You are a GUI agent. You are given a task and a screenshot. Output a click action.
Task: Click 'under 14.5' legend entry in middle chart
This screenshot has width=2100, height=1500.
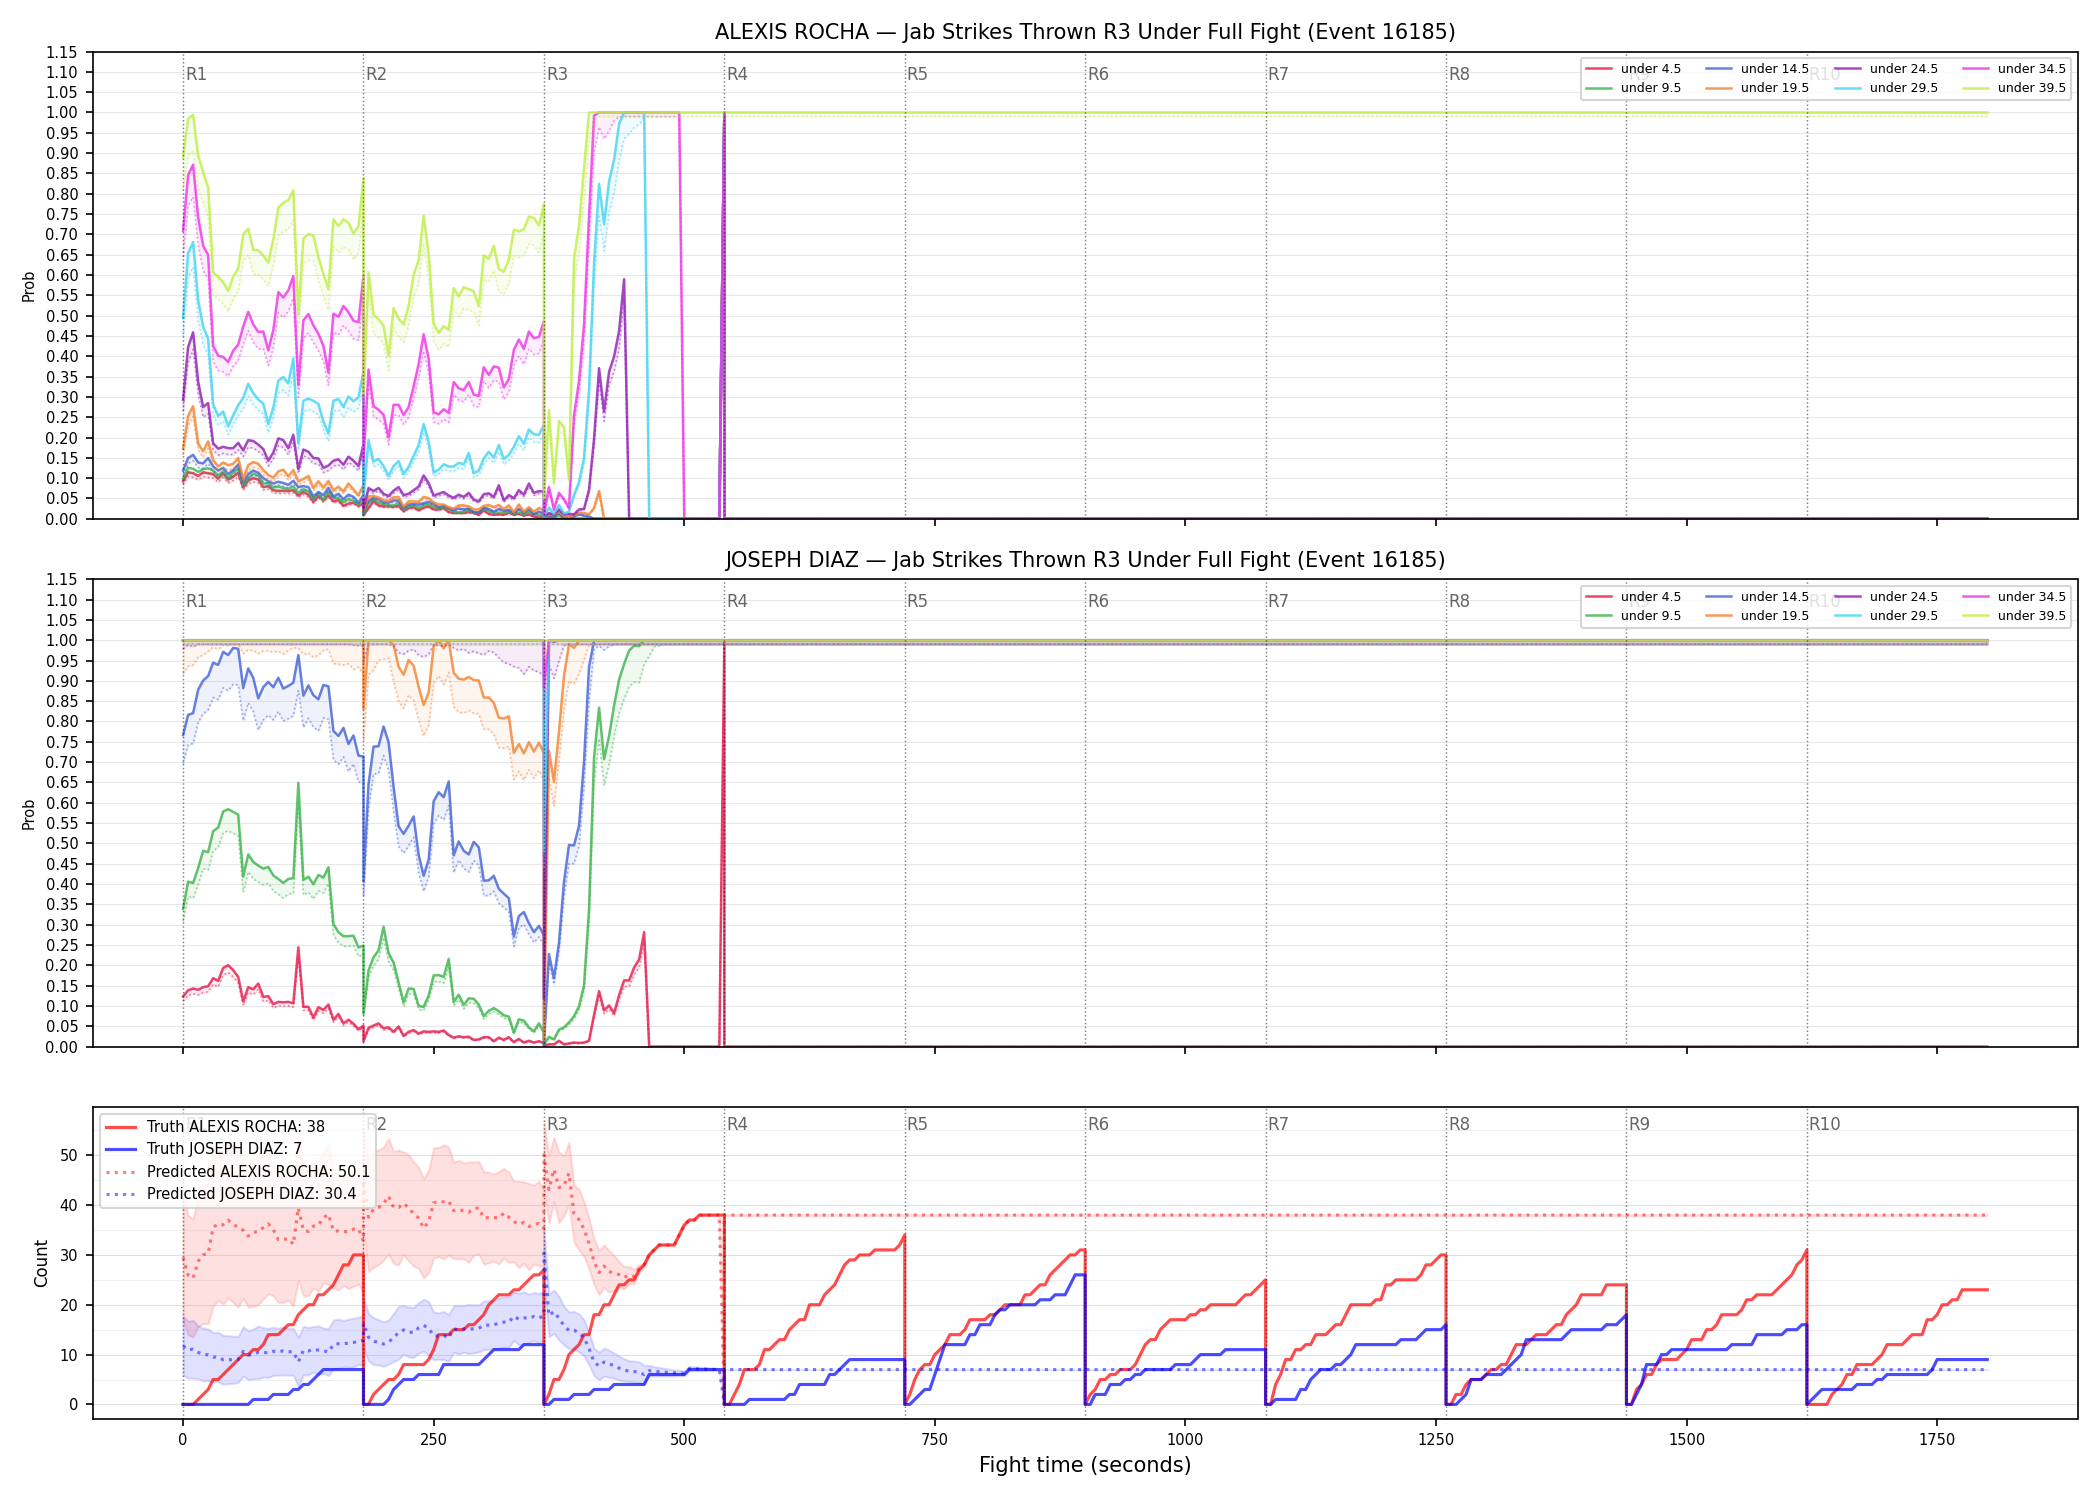tap(1758, 597)
